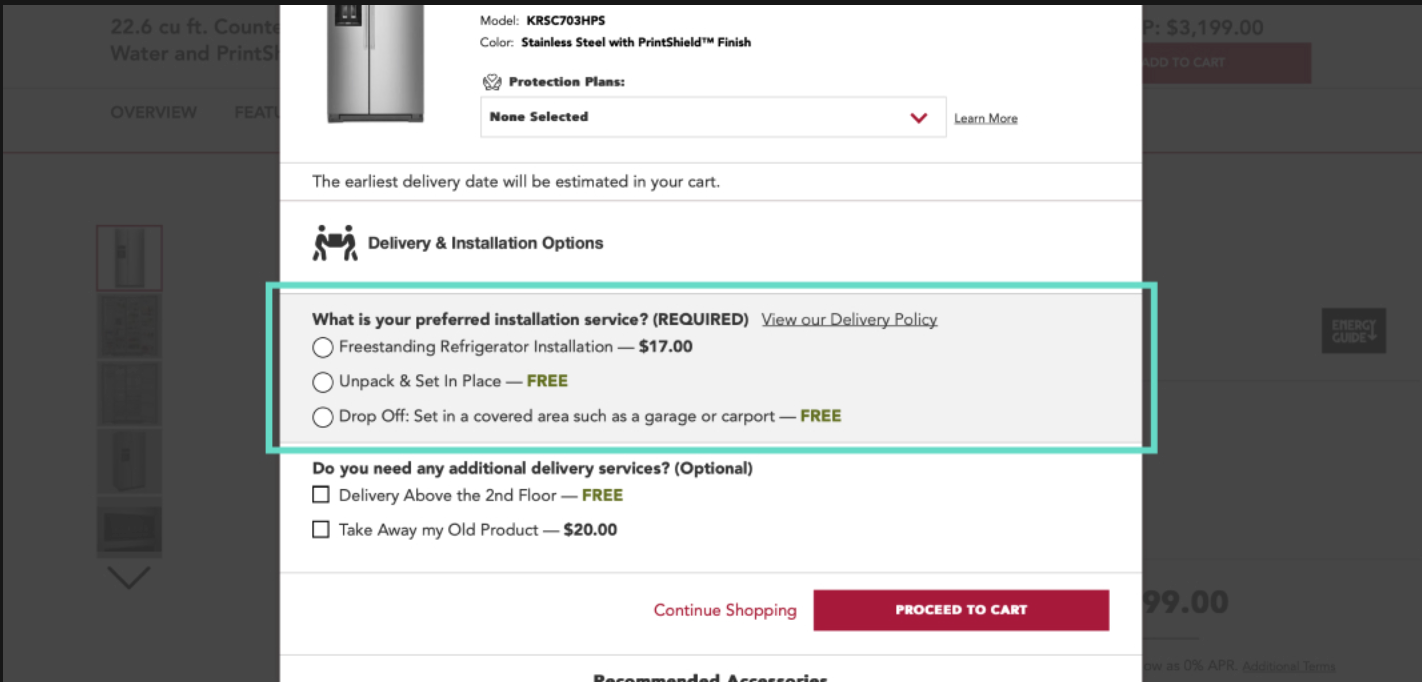Click the Protection Plans shield icon

(492, 82)
